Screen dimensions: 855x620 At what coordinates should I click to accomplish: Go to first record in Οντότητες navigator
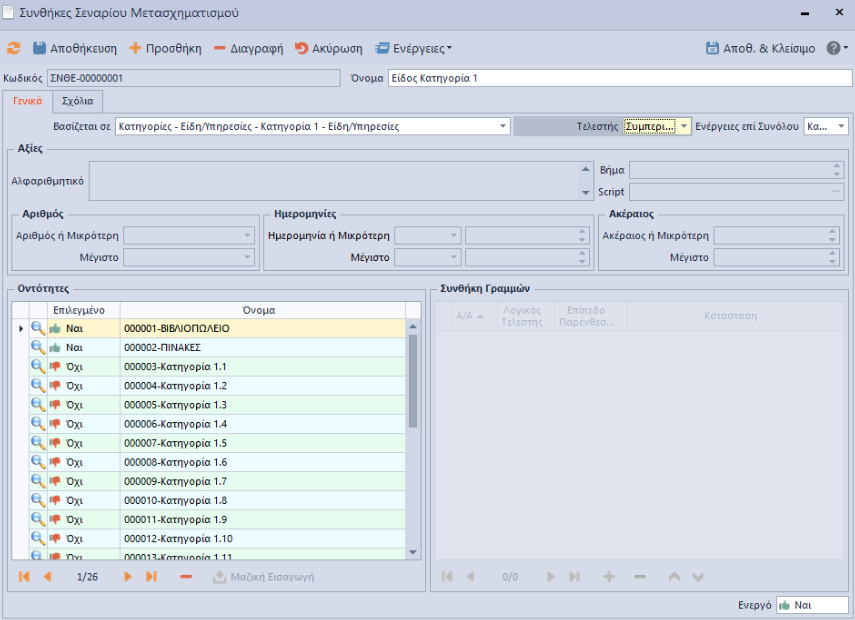point(24,576)
